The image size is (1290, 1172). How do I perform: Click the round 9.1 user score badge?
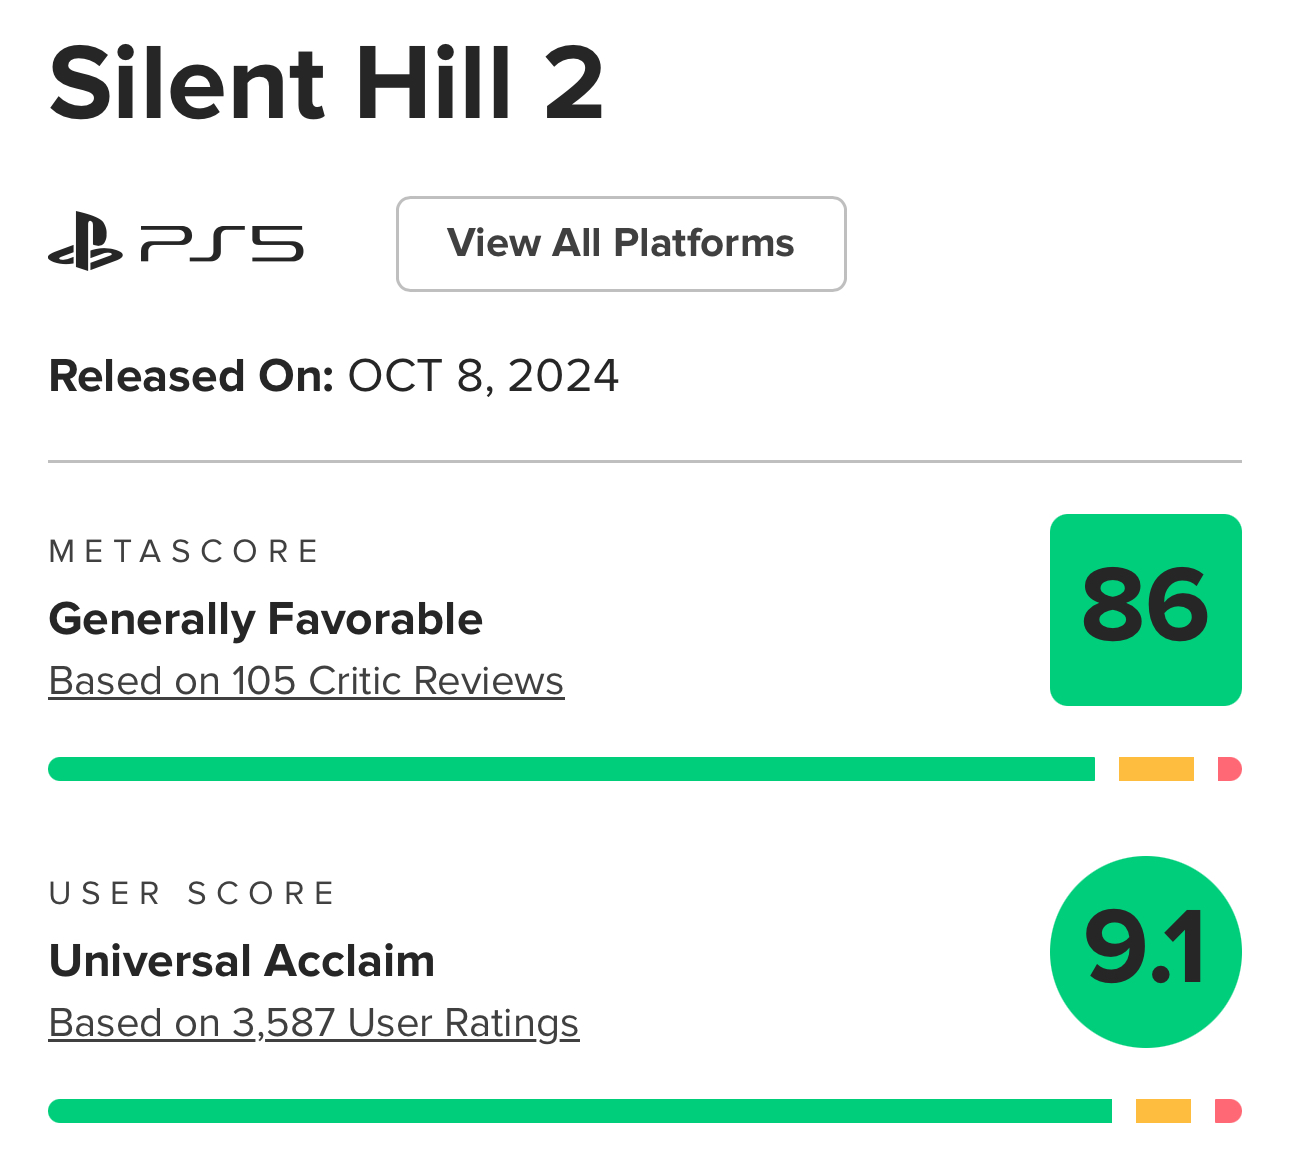(1146, 952)
